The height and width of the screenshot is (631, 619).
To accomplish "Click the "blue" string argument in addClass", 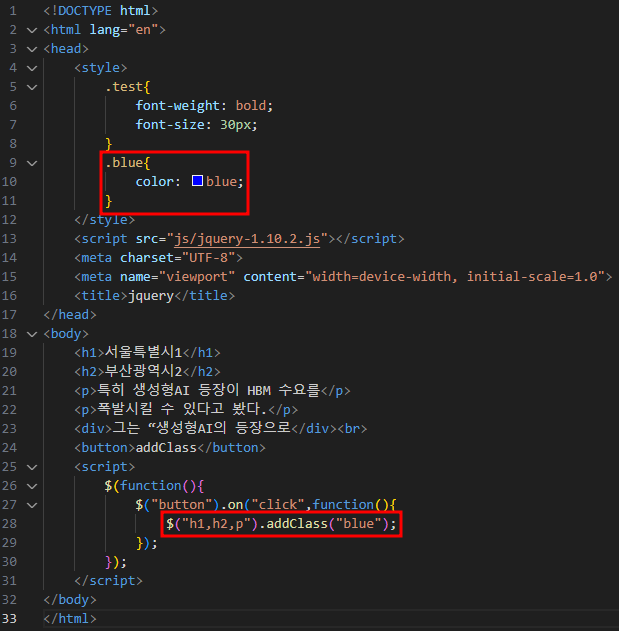I will 358,524.
